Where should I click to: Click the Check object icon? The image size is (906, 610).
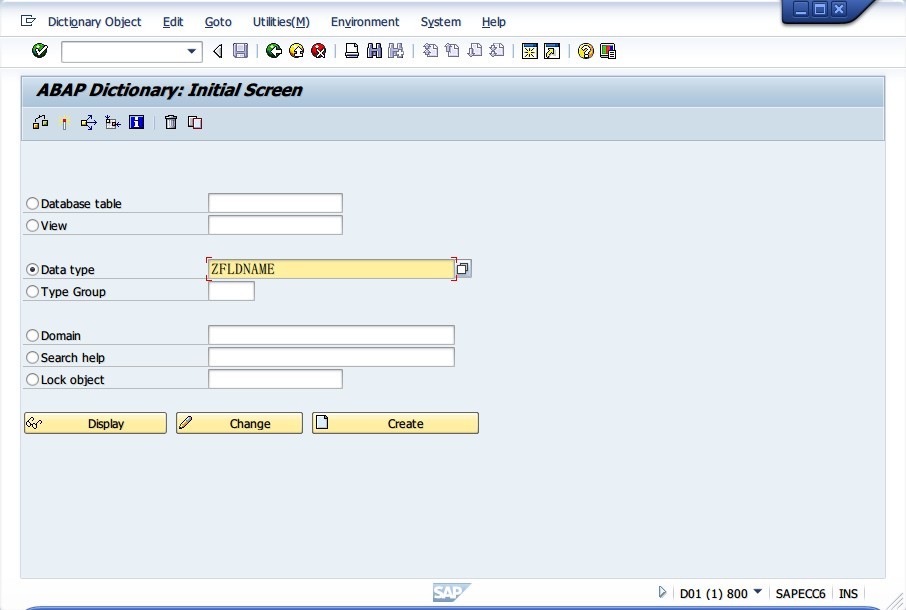pyautogui.click(x=40, y=122)
